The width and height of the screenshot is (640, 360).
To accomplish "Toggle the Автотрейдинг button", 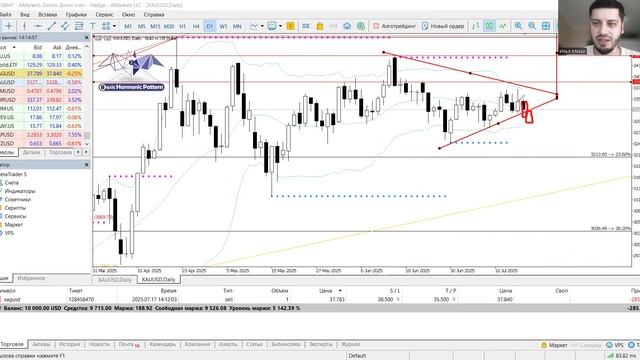I will [x=394, y=26].
